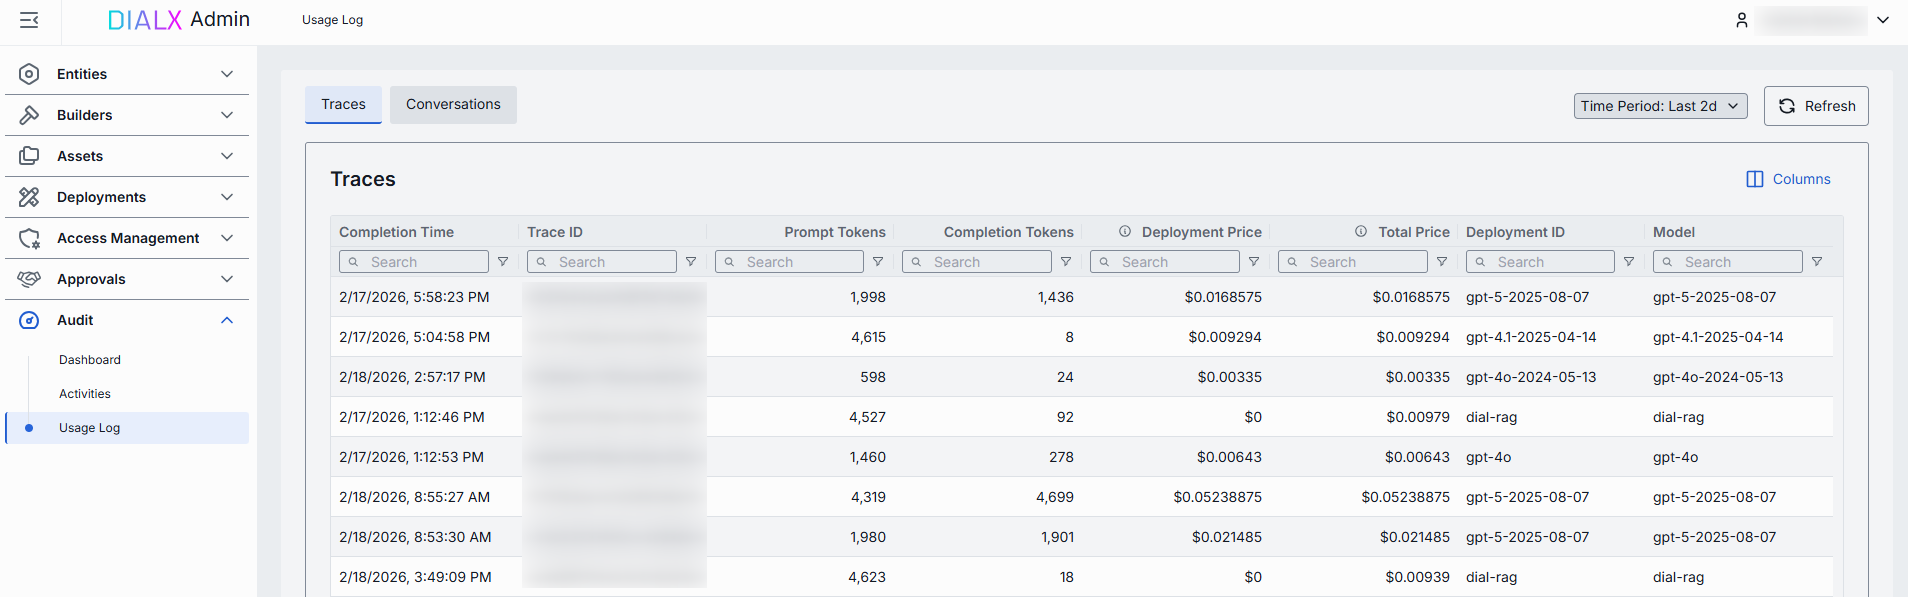Image resolution: width=1908 pixels, height=597 pixels.
Task: Click the user profile icon
Action: [1741, 20]
